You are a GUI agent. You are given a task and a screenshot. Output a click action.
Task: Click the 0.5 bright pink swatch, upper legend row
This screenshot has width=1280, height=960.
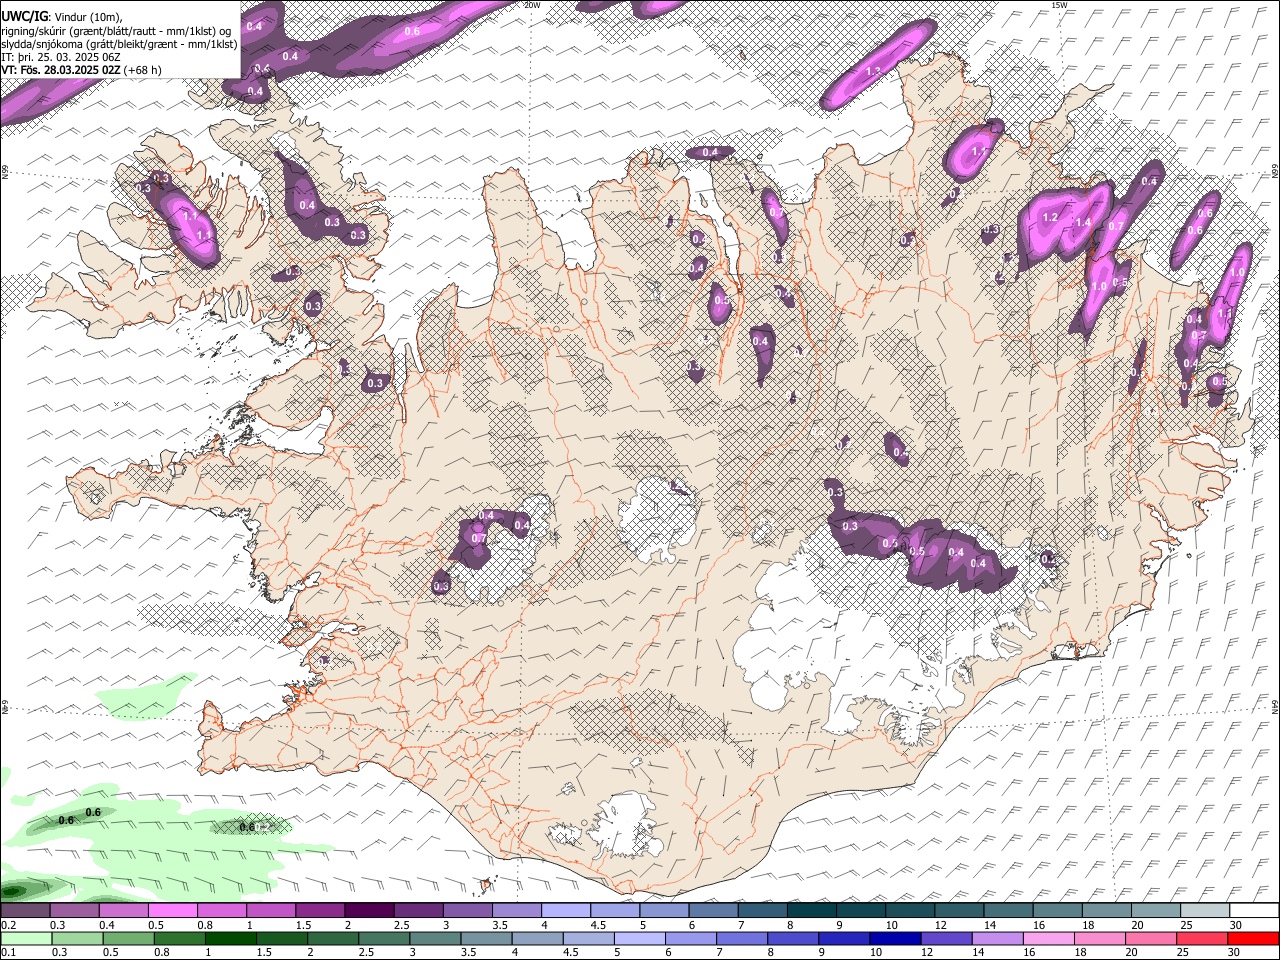(x=172, y=910)
